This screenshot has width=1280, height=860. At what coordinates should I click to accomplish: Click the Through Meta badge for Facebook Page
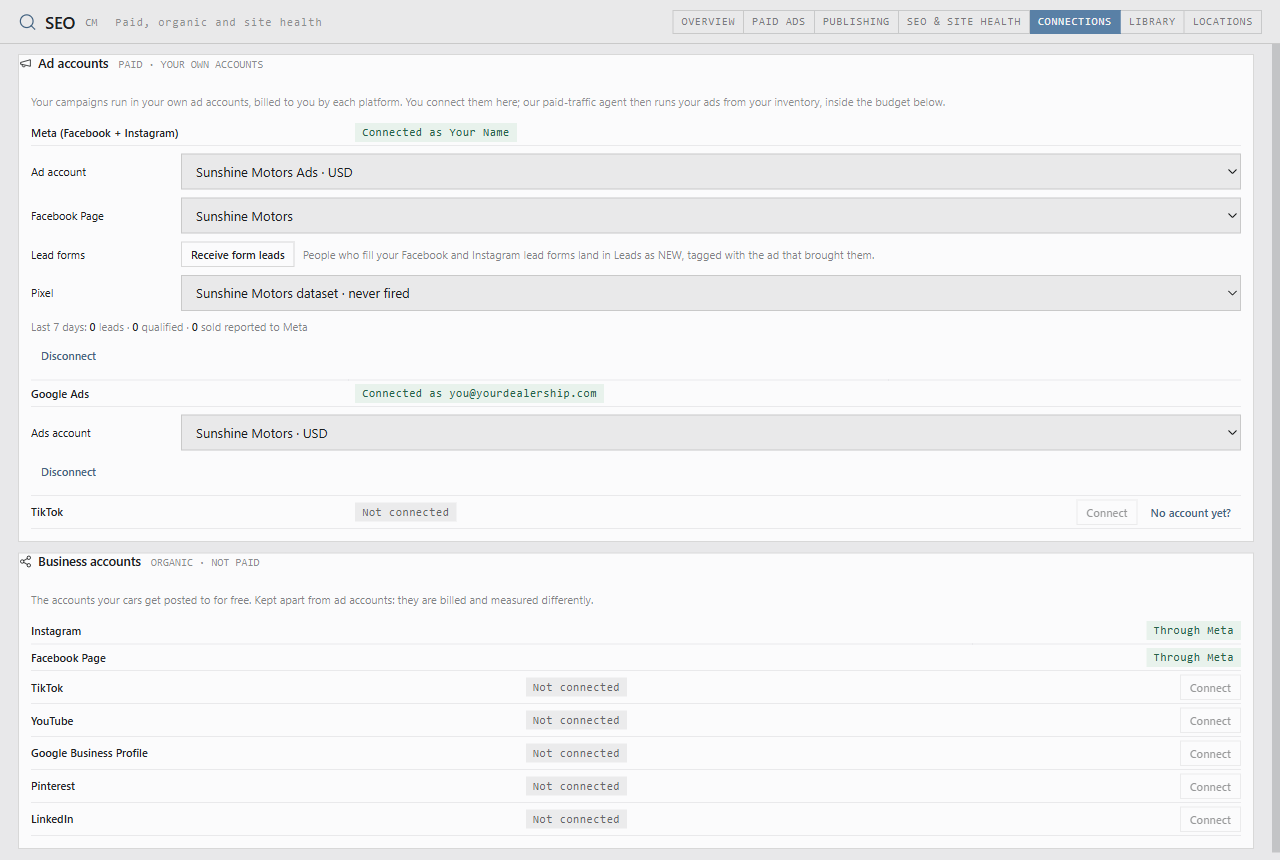1193,657
